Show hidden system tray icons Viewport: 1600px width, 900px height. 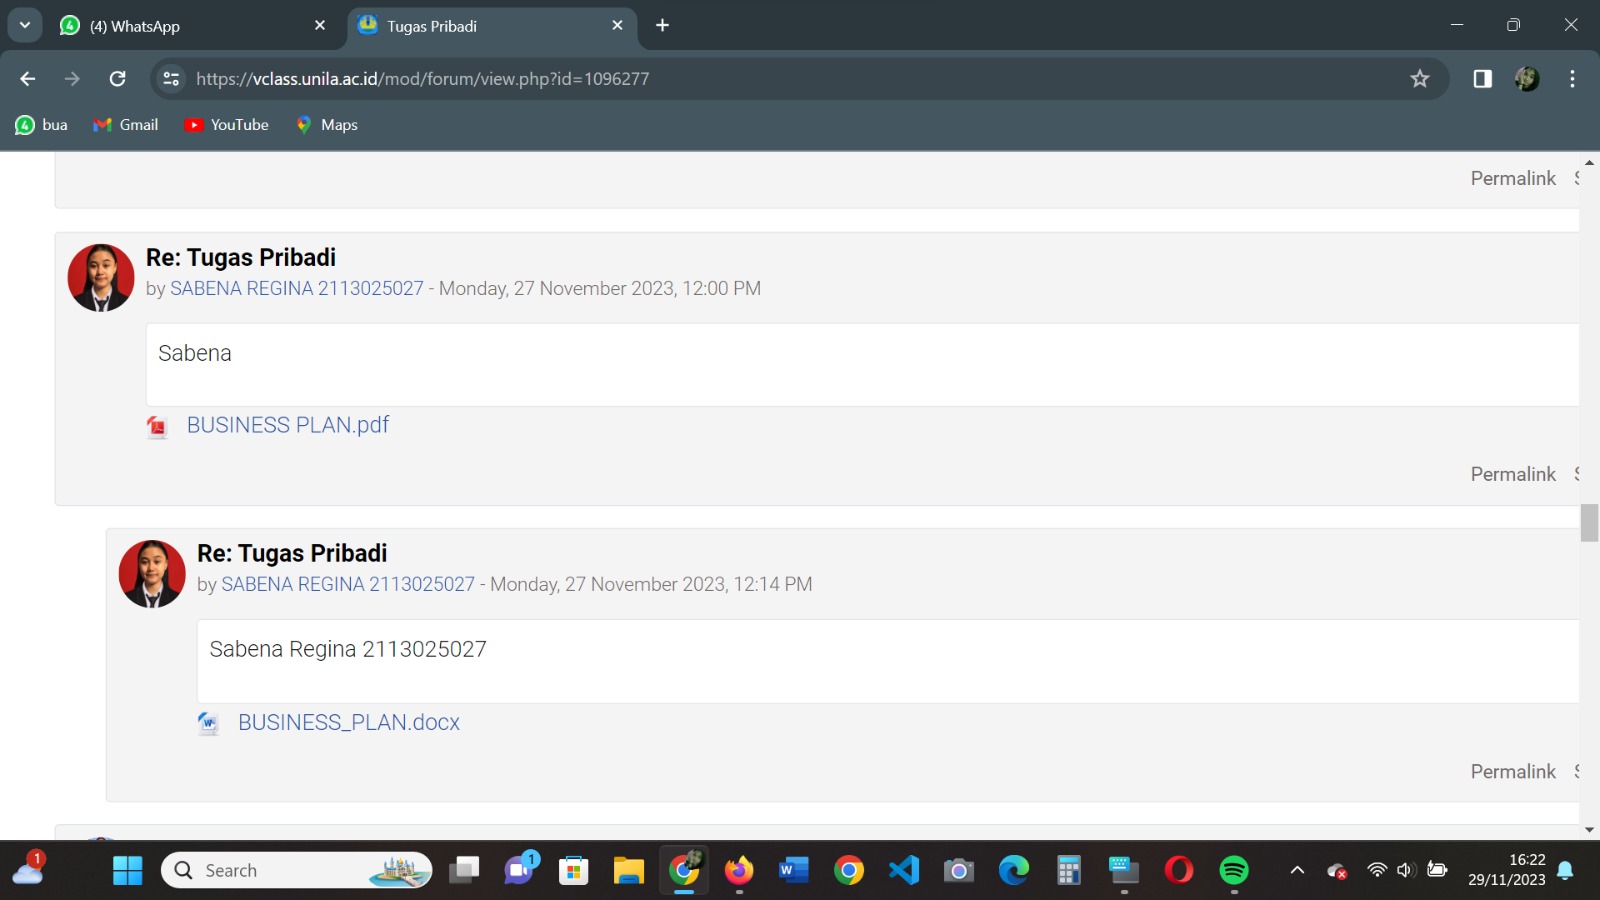coord(1297,870)
